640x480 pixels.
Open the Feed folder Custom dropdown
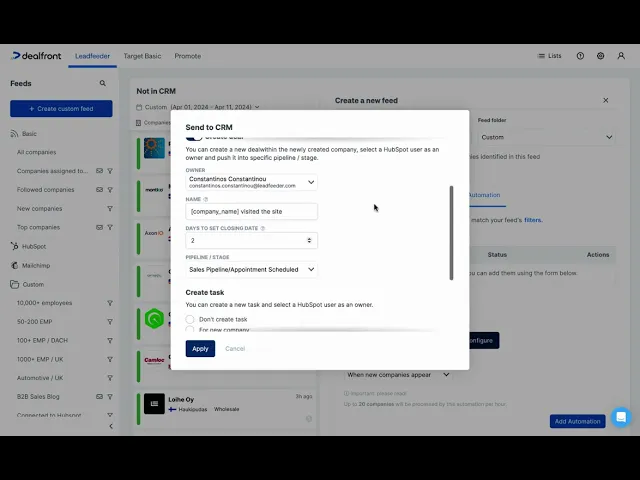point(547,137)
